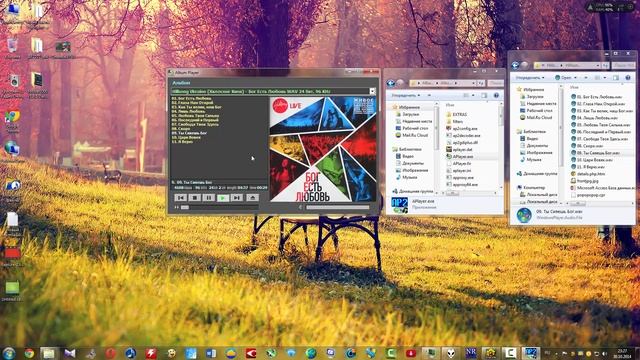The height and width of the screenshot is (360, 640).
Task: Click Домашняя группа in album files window
Action: tap(537, 173)
